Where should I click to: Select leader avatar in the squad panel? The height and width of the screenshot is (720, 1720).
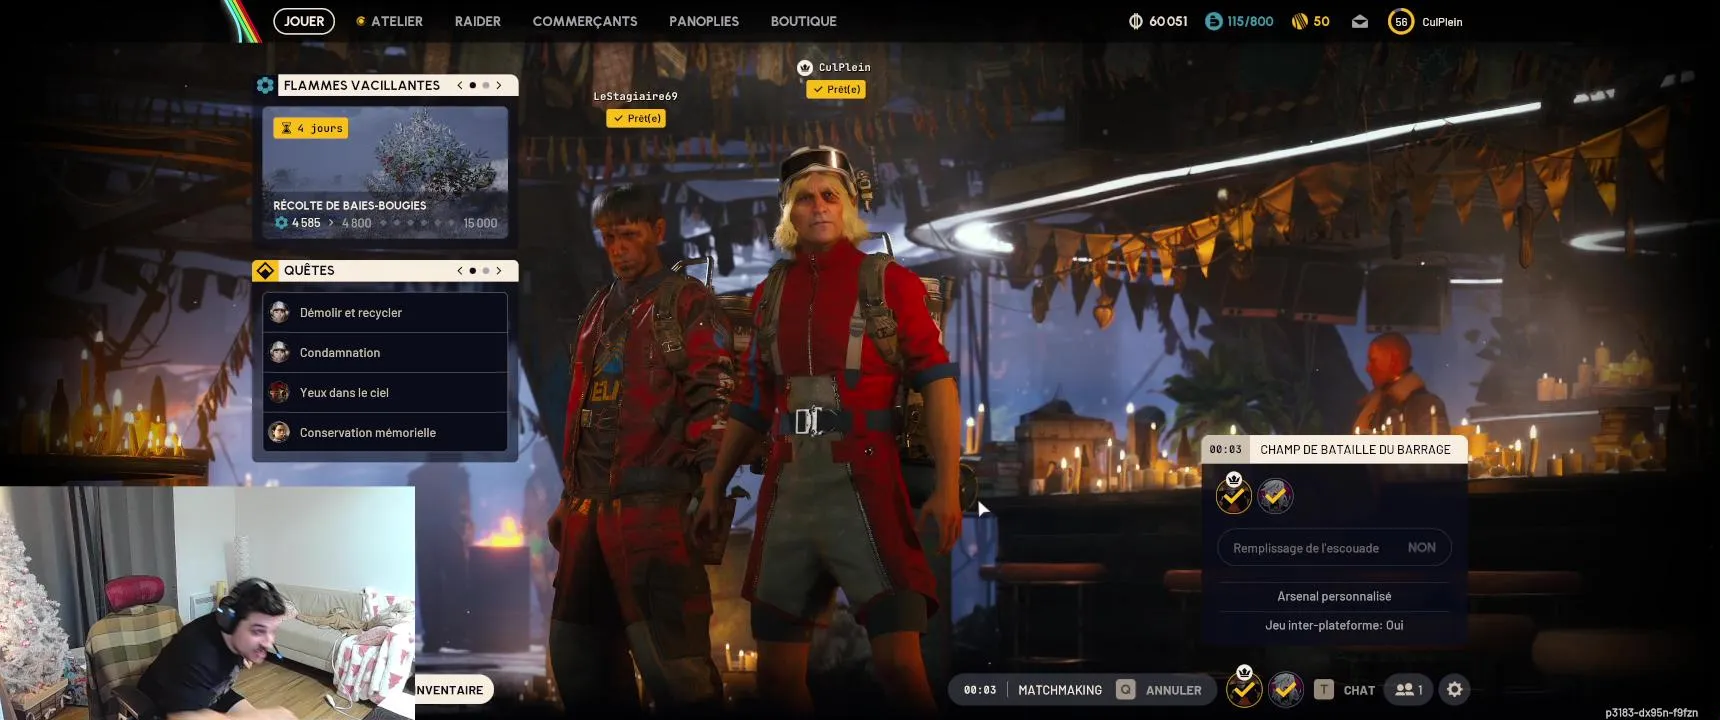click(1234, 494)
